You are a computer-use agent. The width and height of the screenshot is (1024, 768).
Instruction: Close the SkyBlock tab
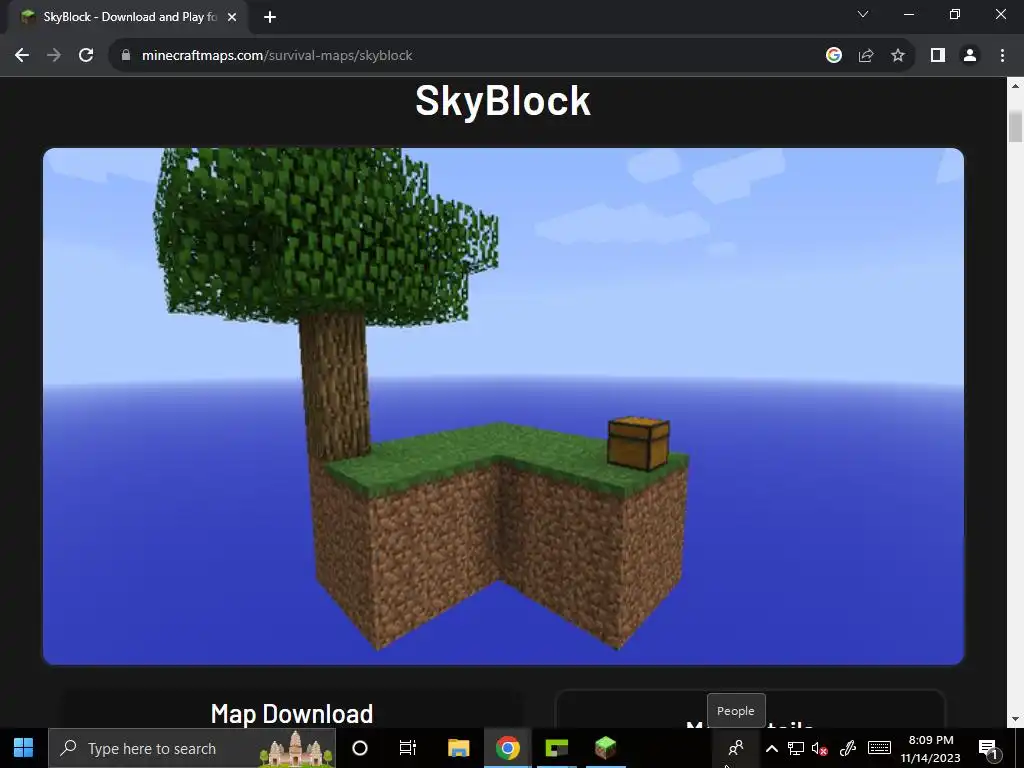(x=232, y=18)
